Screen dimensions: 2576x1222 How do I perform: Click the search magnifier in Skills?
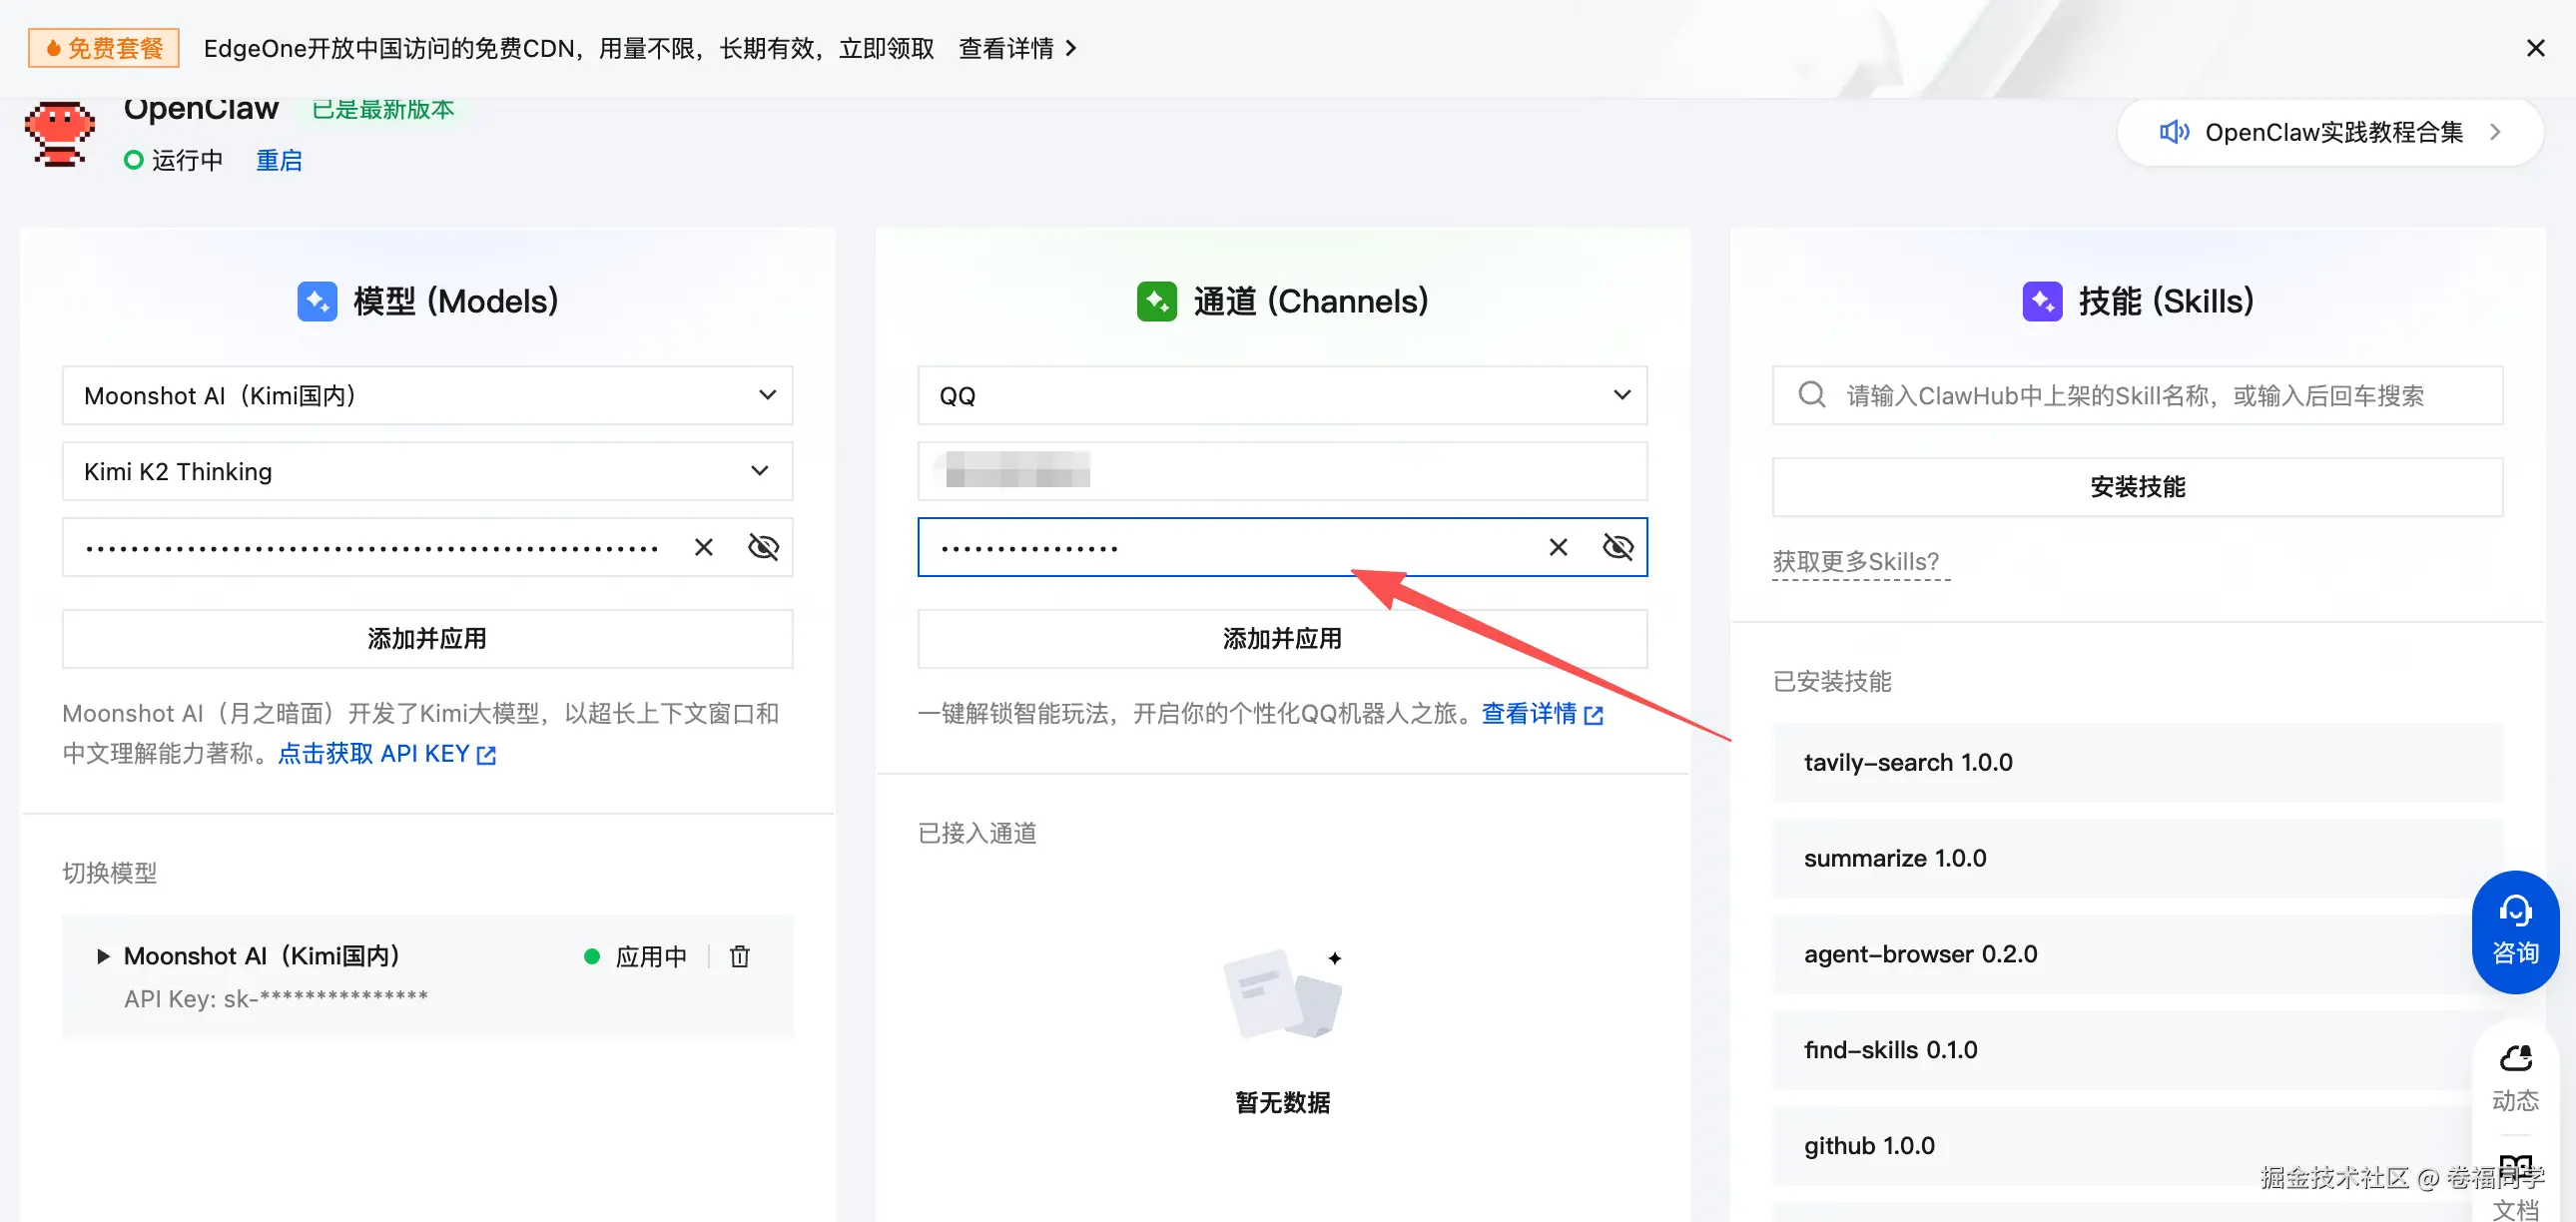point(1811,395)
